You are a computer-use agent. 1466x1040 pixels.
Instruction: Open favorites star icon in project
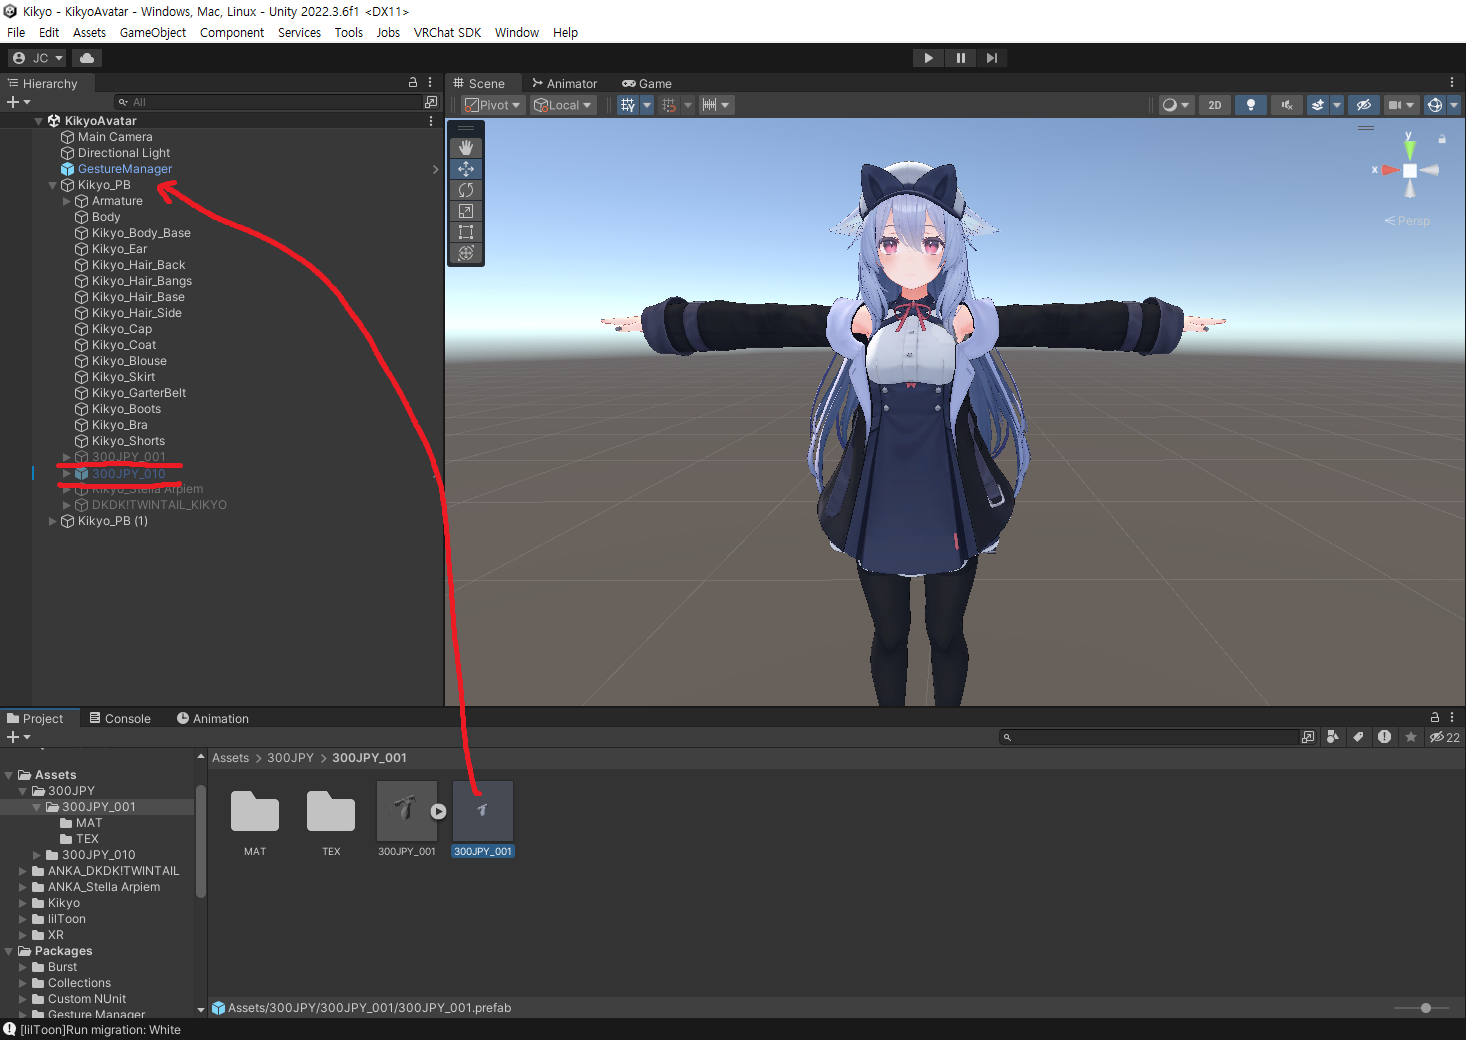1410,737
